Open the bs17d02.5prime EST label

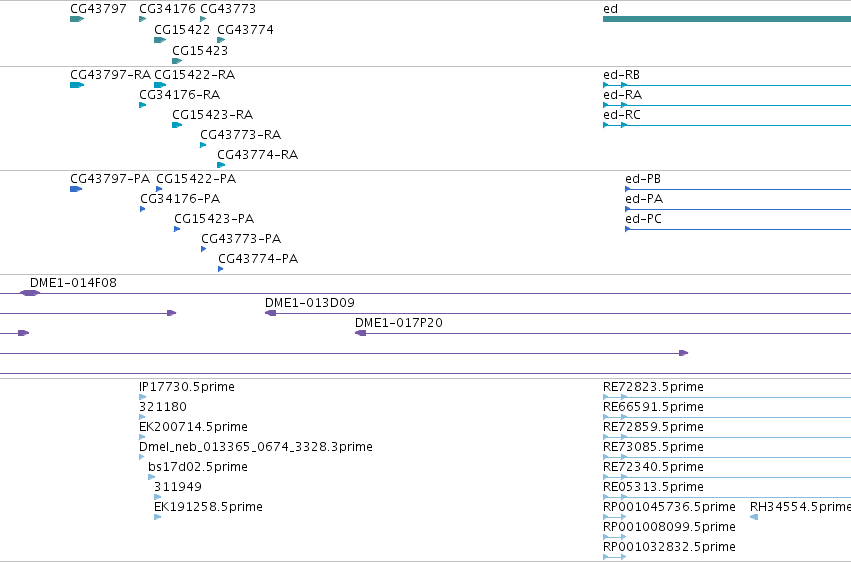coord(198,467)
